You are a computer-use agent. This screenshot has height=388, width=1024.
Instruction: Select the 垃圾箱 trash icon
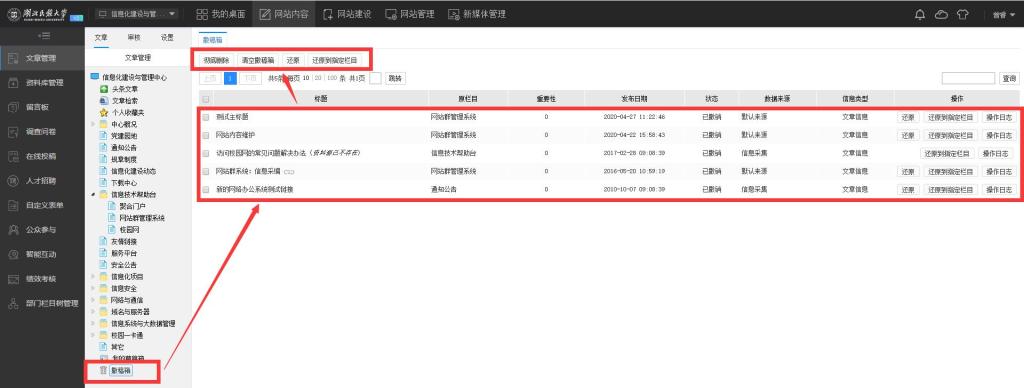103,371
